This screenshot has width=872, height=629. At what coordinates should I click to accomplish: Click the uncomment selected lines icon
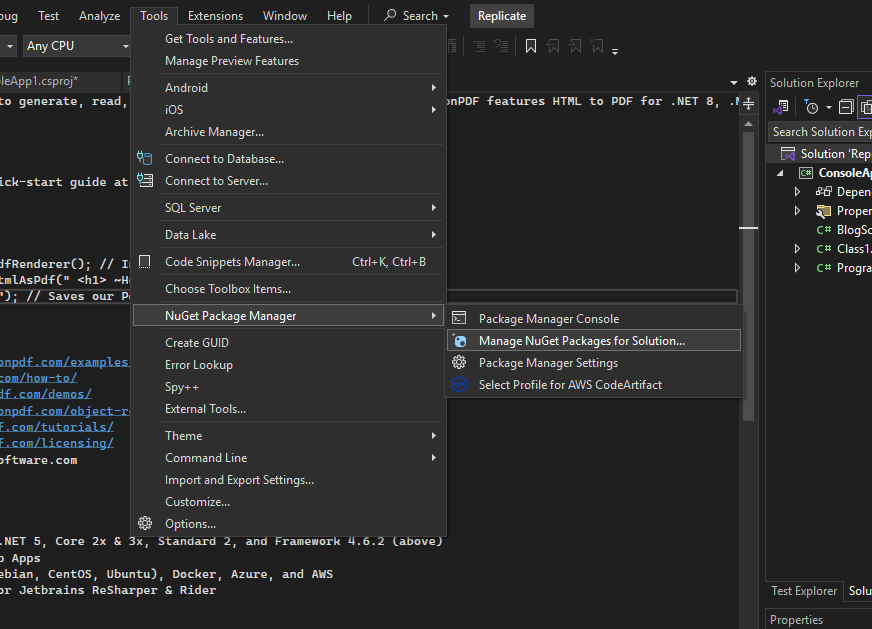point(501,46)
